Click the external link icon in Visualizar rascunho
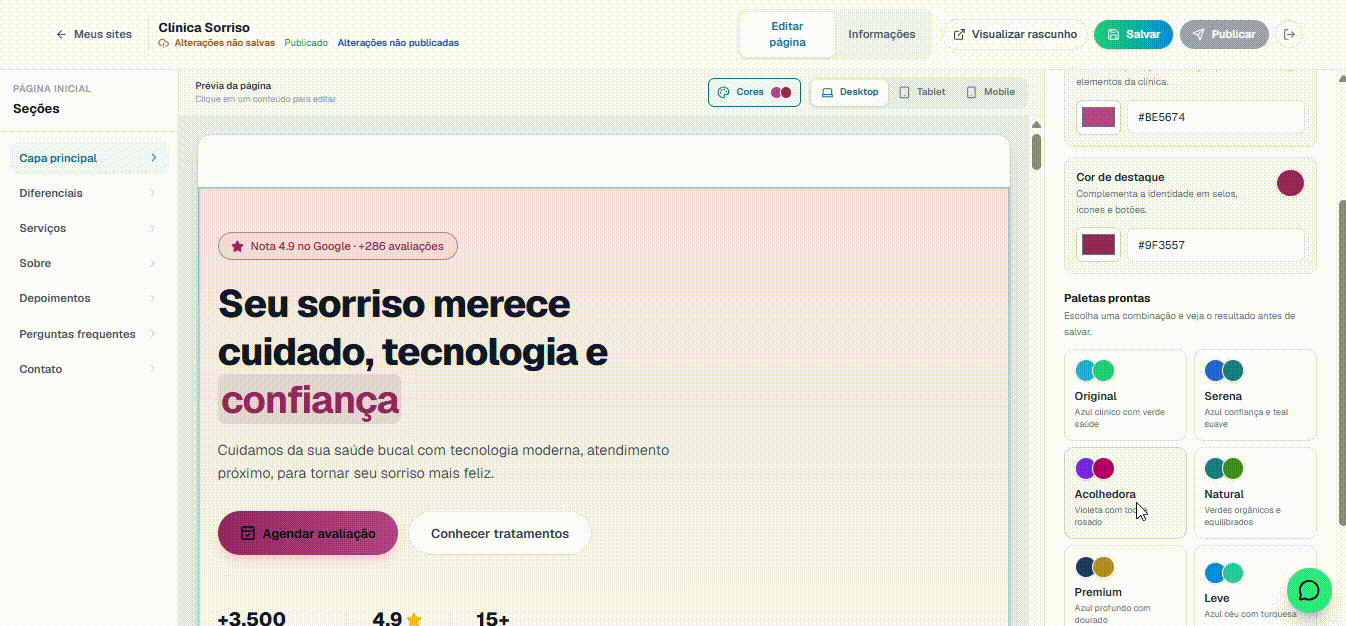 coord(959,34)
